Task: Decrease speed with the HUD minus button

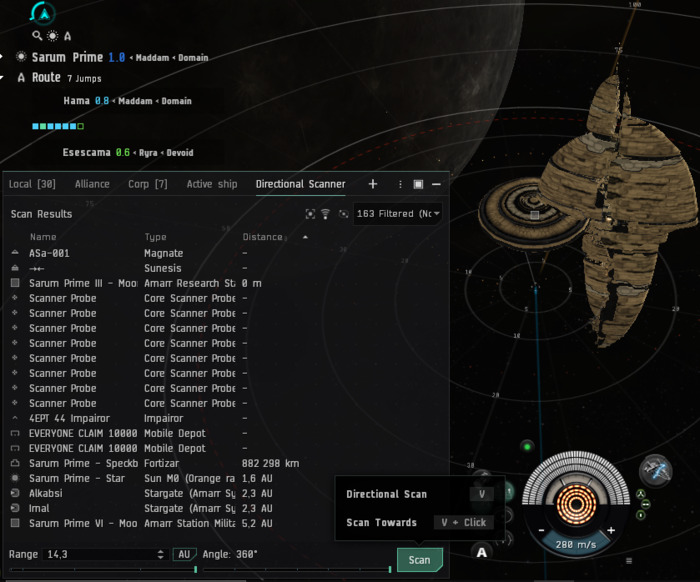Action: tap(542, 530)
